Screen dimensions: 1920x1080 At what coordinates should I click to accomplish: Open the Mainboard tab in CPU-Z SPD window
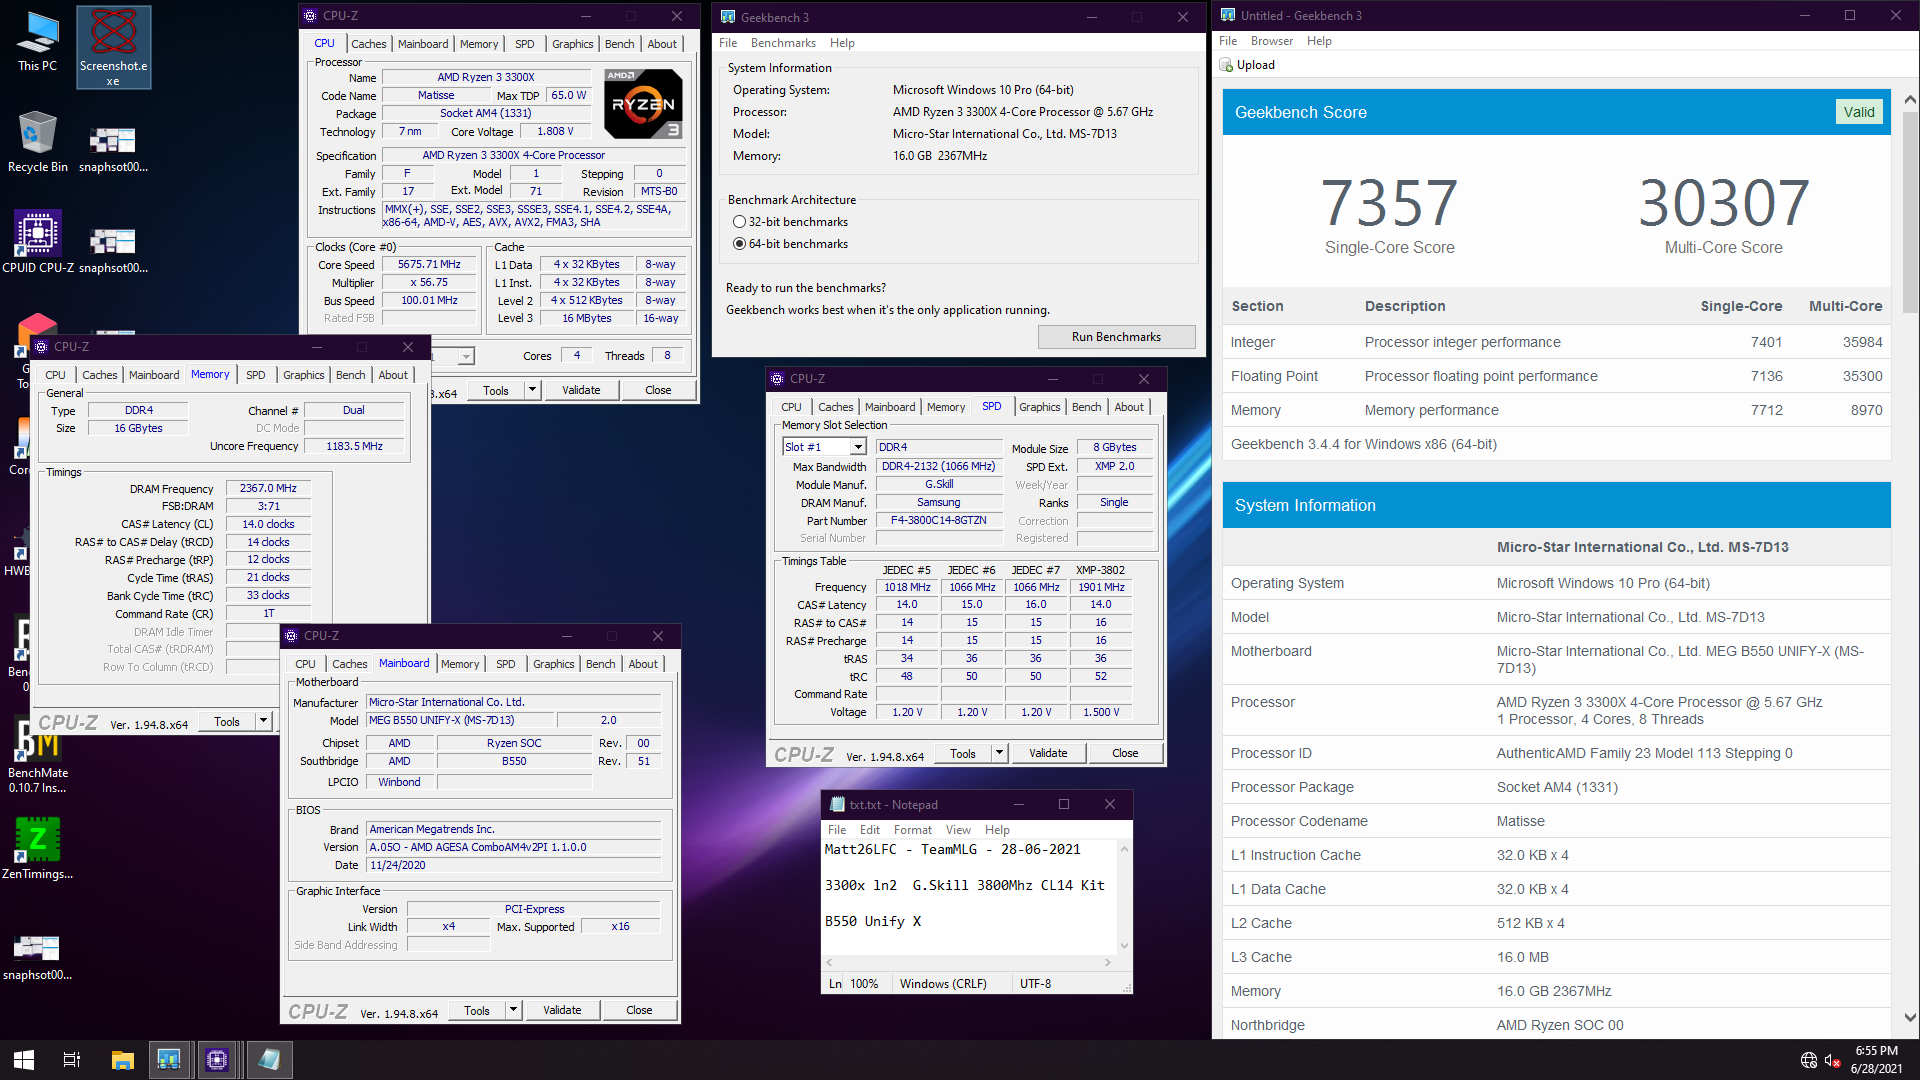tap(890, 407)
